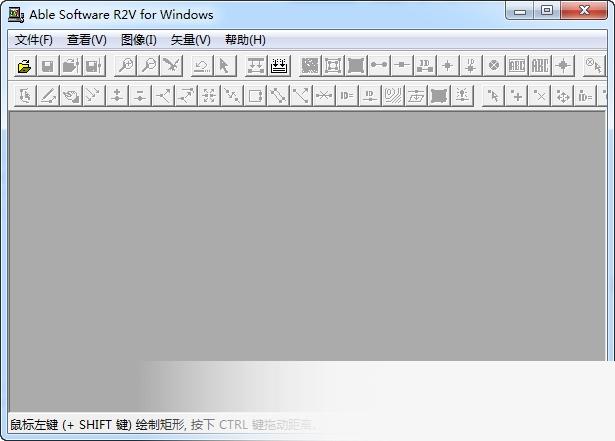Click the crossed circle with cursor icon
This screenshot has height=441, width=615.
pyautogui.click(x=593, y=66)
